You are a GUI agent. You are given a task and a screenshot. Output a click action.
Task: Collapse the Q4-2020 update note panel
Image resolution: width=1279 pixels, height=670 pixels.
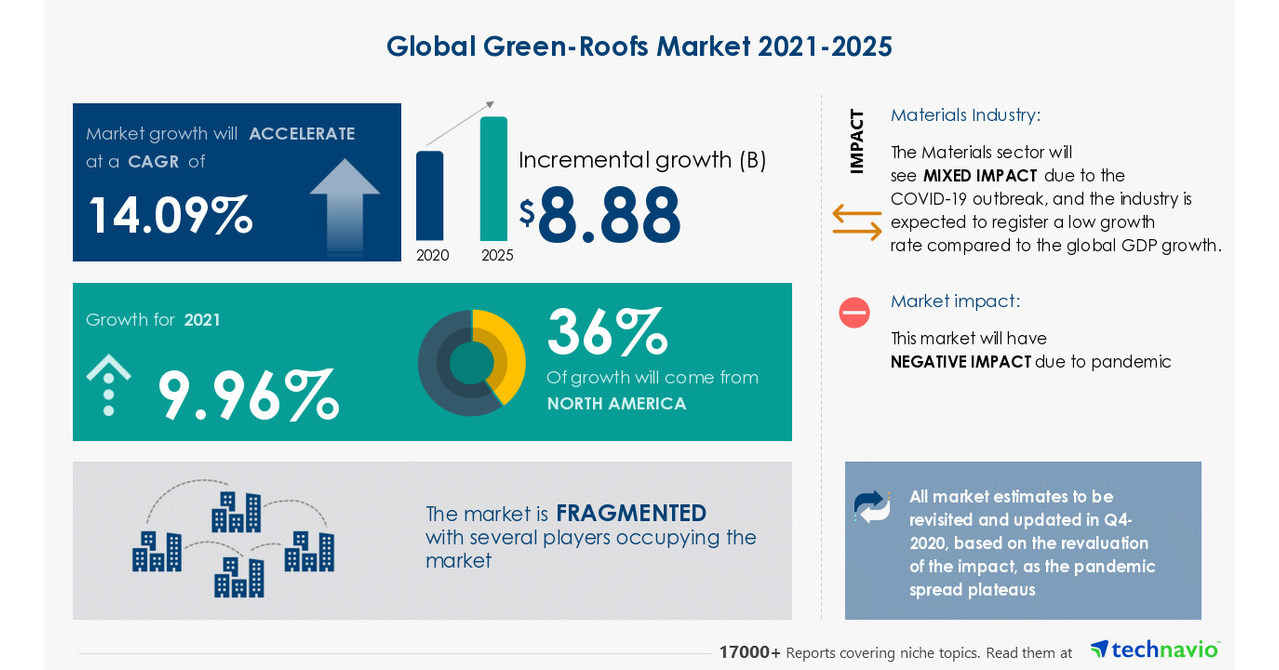(1022, 541)
